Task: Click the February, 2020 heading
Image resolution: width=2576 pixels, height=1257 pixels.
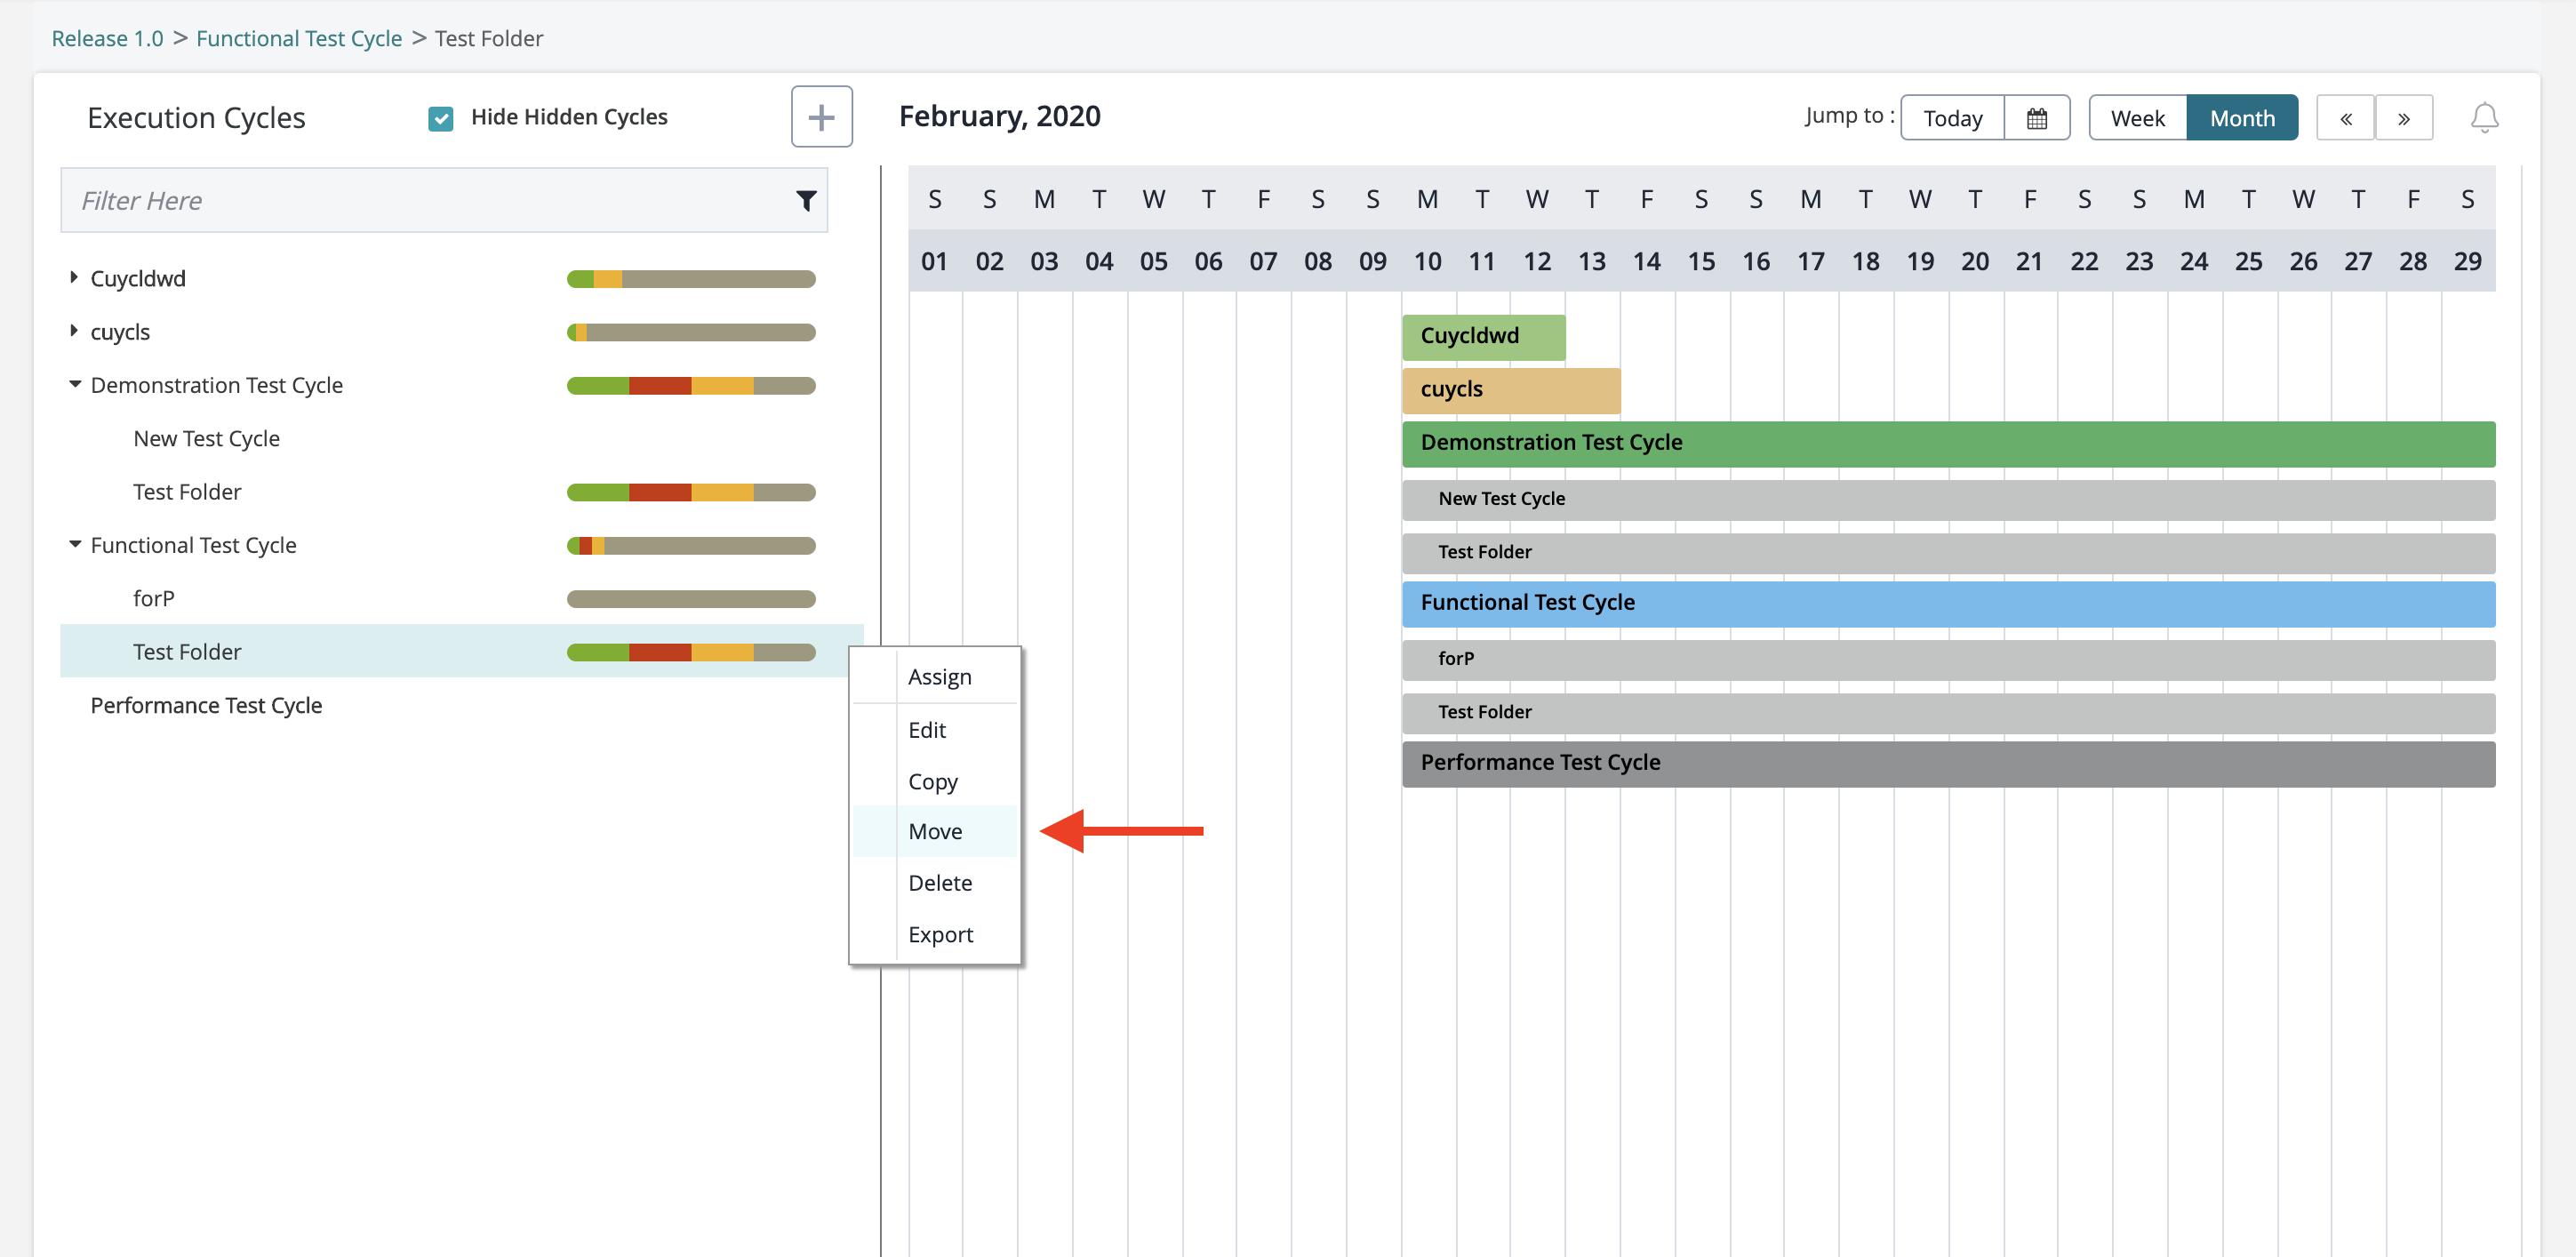Action: [x=999, y=117]
